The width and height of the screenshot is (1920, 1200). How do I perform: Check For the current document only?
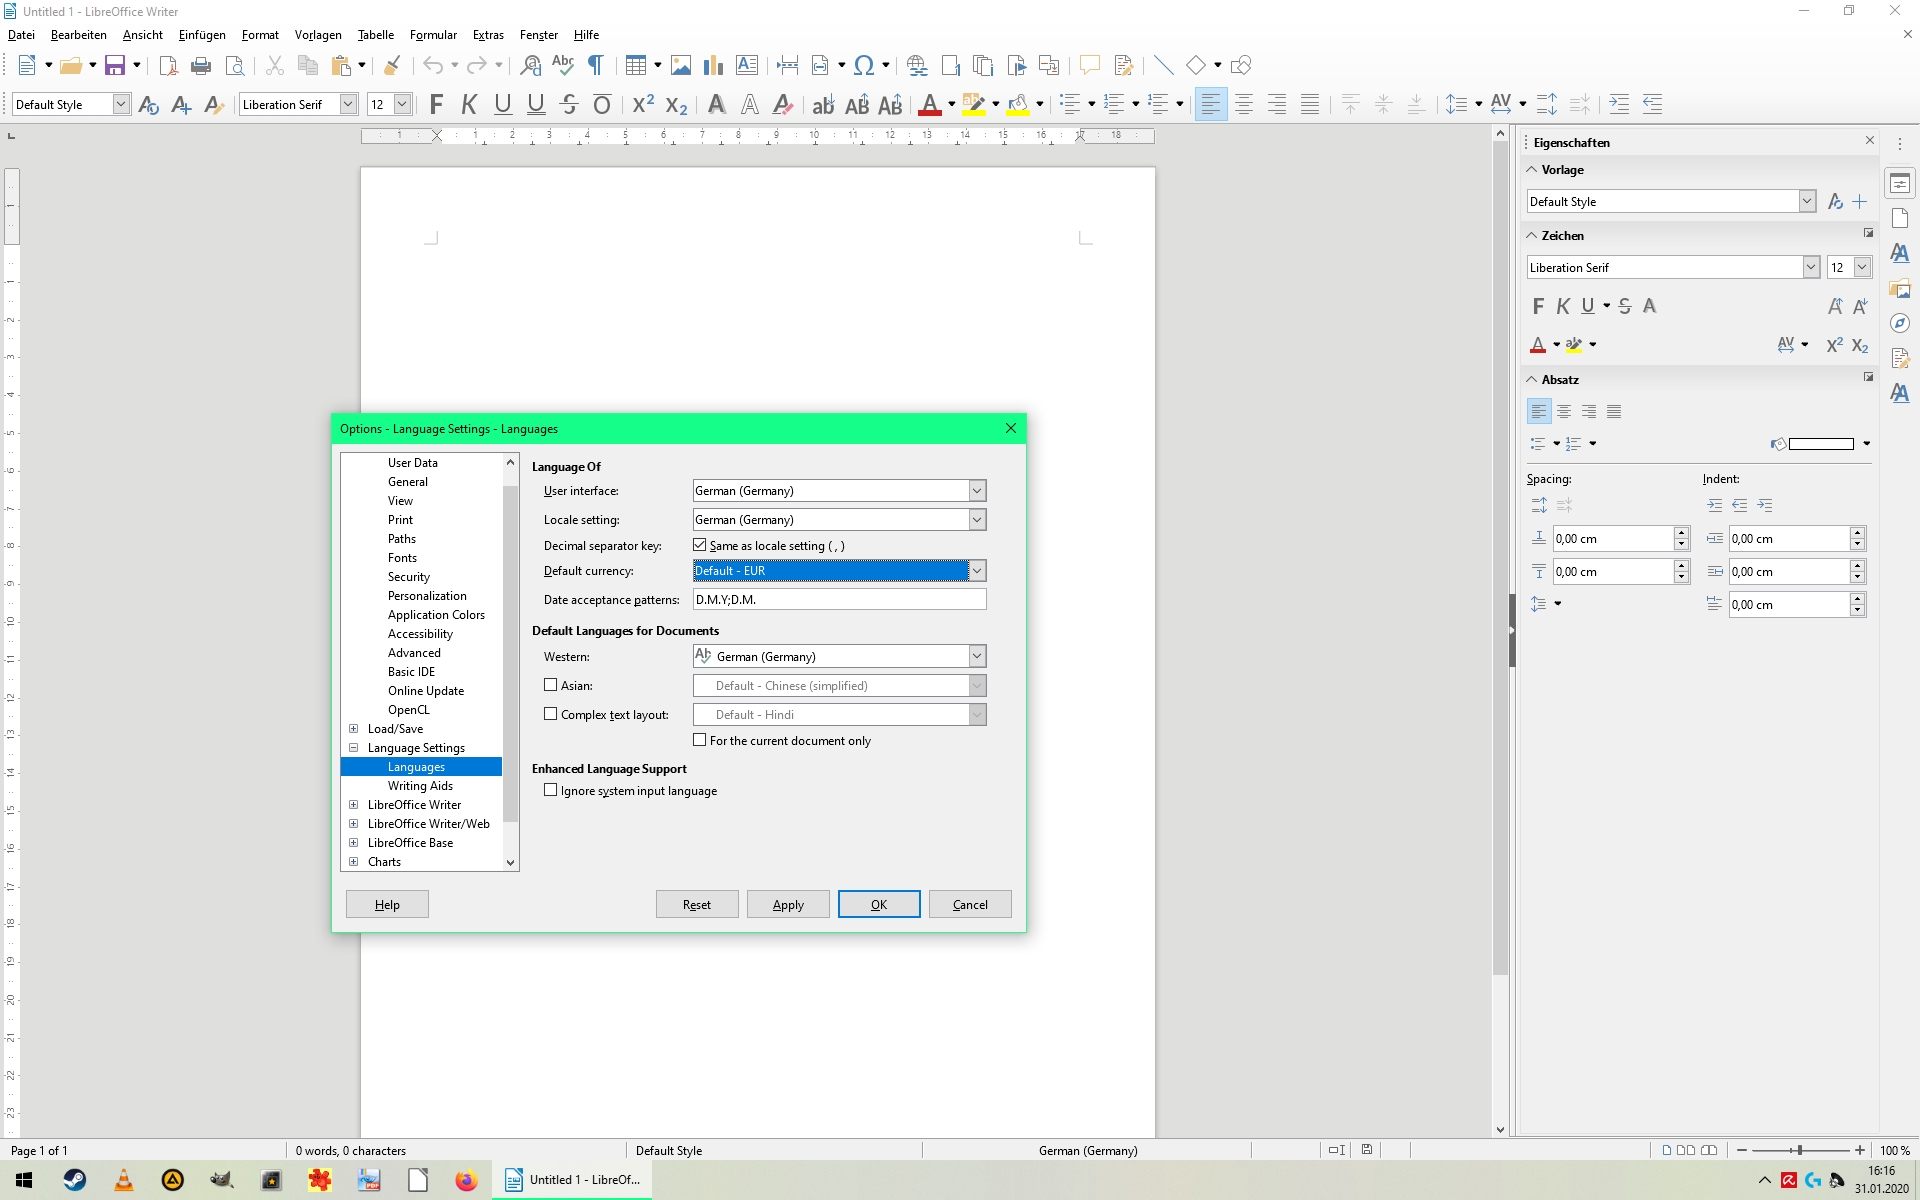coord(700,740)
